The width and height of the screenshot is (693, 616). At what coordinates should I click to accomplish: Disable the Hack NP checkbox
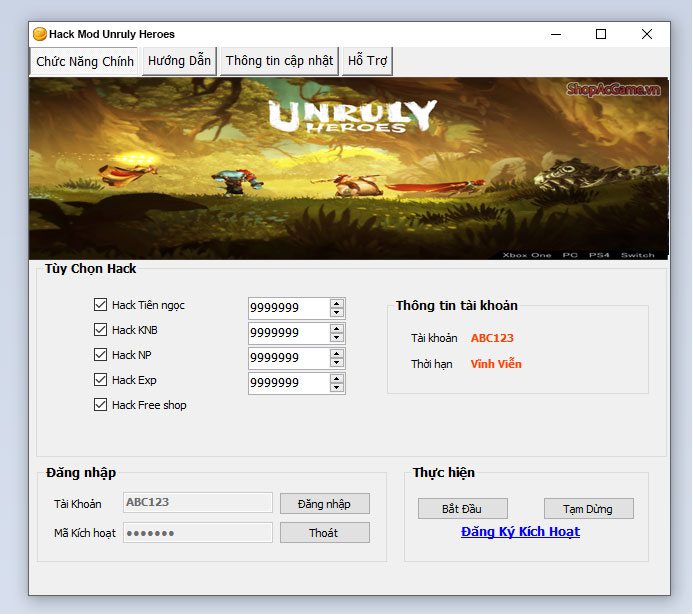(x=100, y=354)
